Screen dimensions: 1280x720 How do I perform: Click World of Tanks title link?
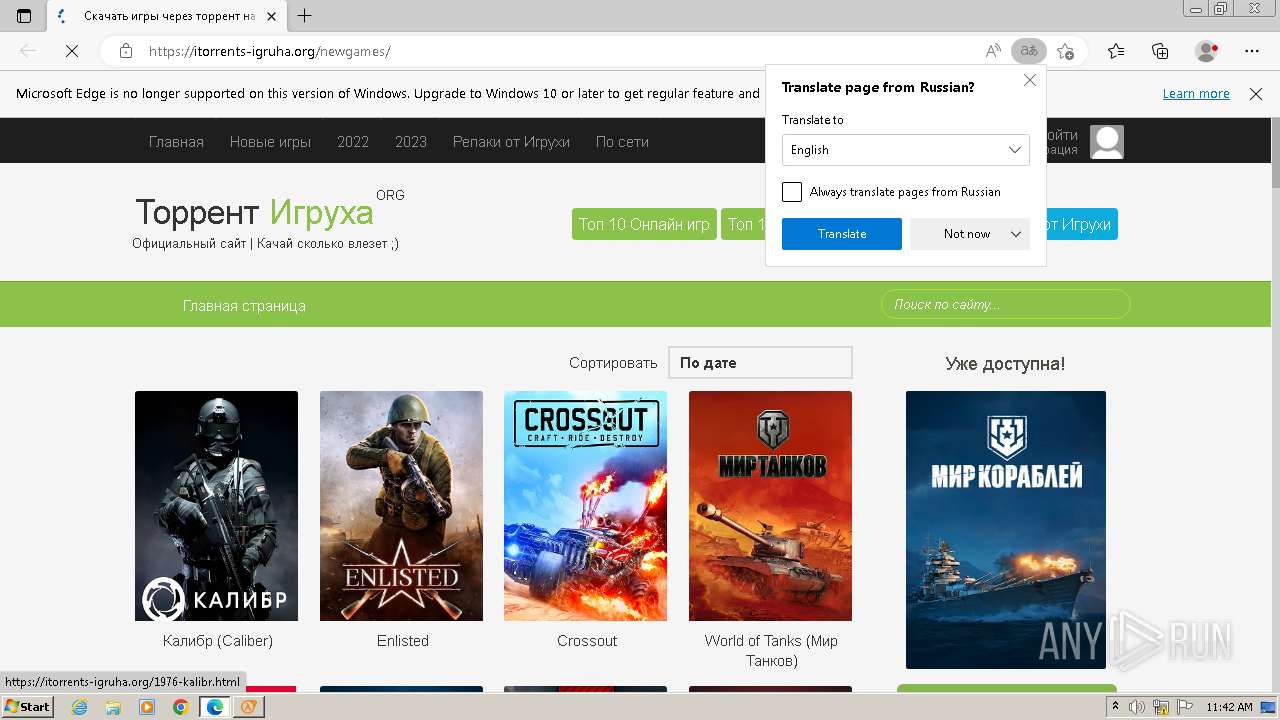[771, 651]
